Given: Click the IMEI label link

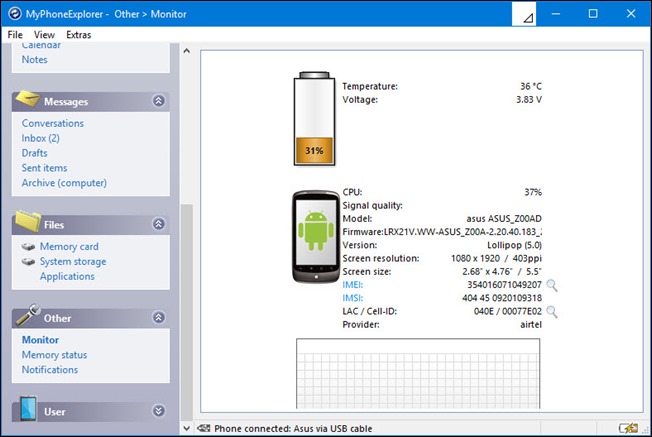Looking at the screenshot, I should tap(353, 285).
